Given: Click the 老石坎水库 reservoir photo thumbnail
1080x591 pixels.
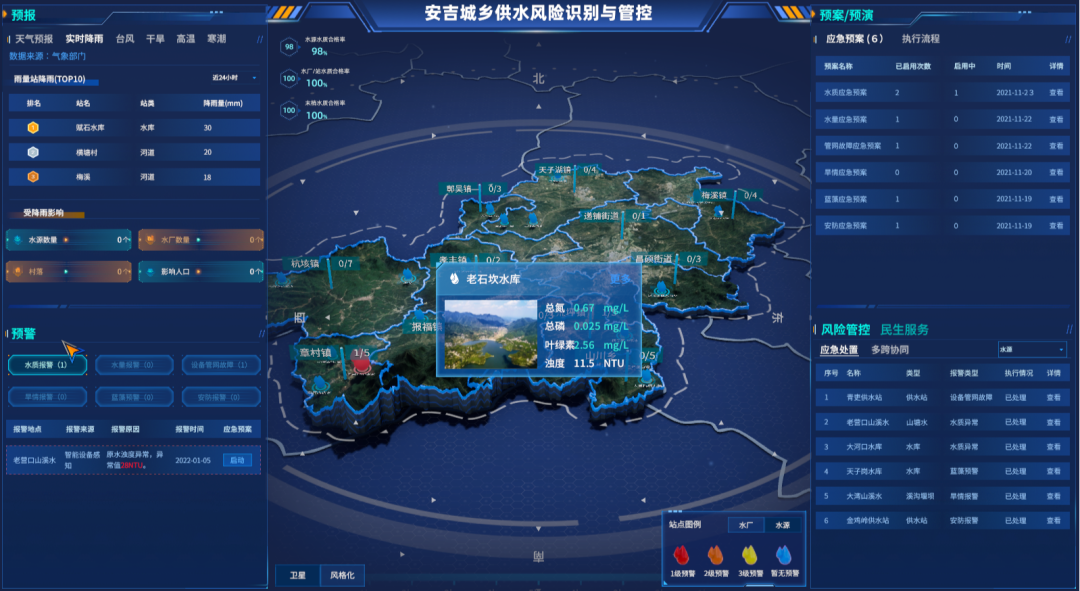Looking at the screenshot, I should point(490,334).
